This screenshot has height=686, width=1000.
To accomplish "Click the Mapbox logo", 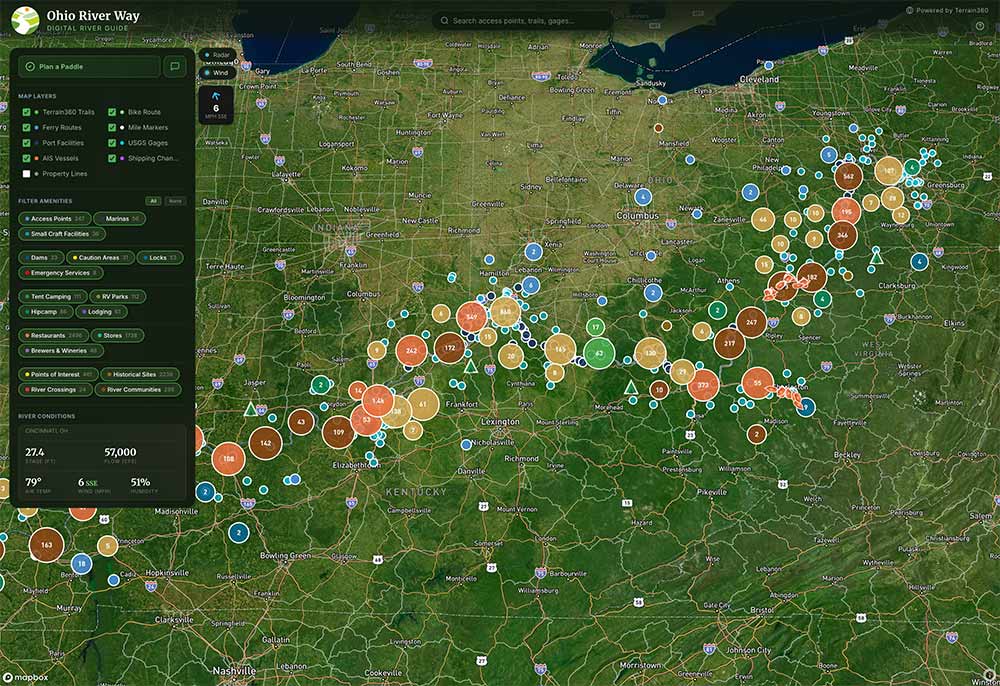I will click(x=22, y=675).
